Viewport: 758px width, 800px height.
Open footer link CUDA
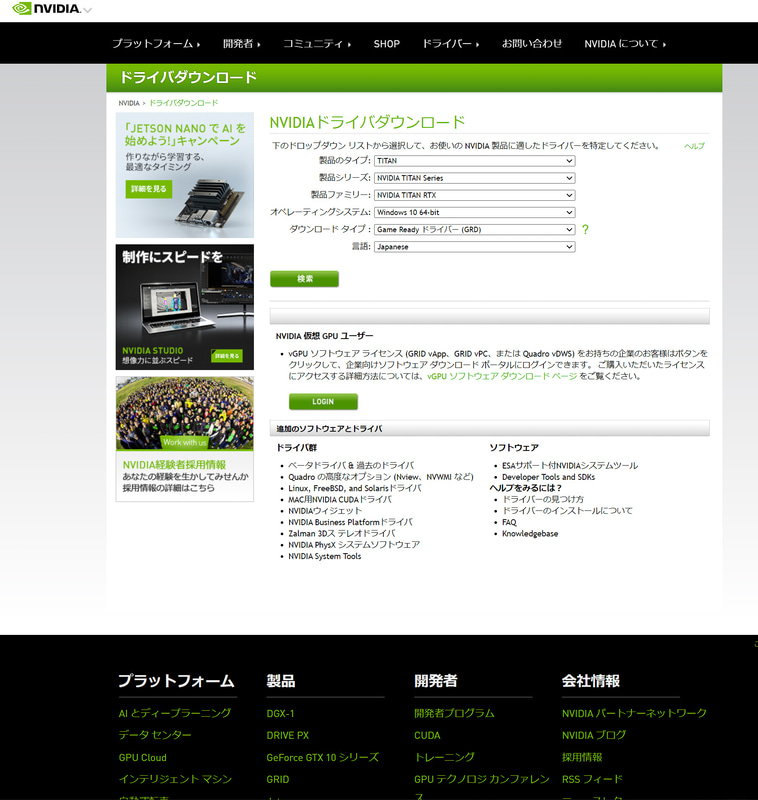[427, 736]
